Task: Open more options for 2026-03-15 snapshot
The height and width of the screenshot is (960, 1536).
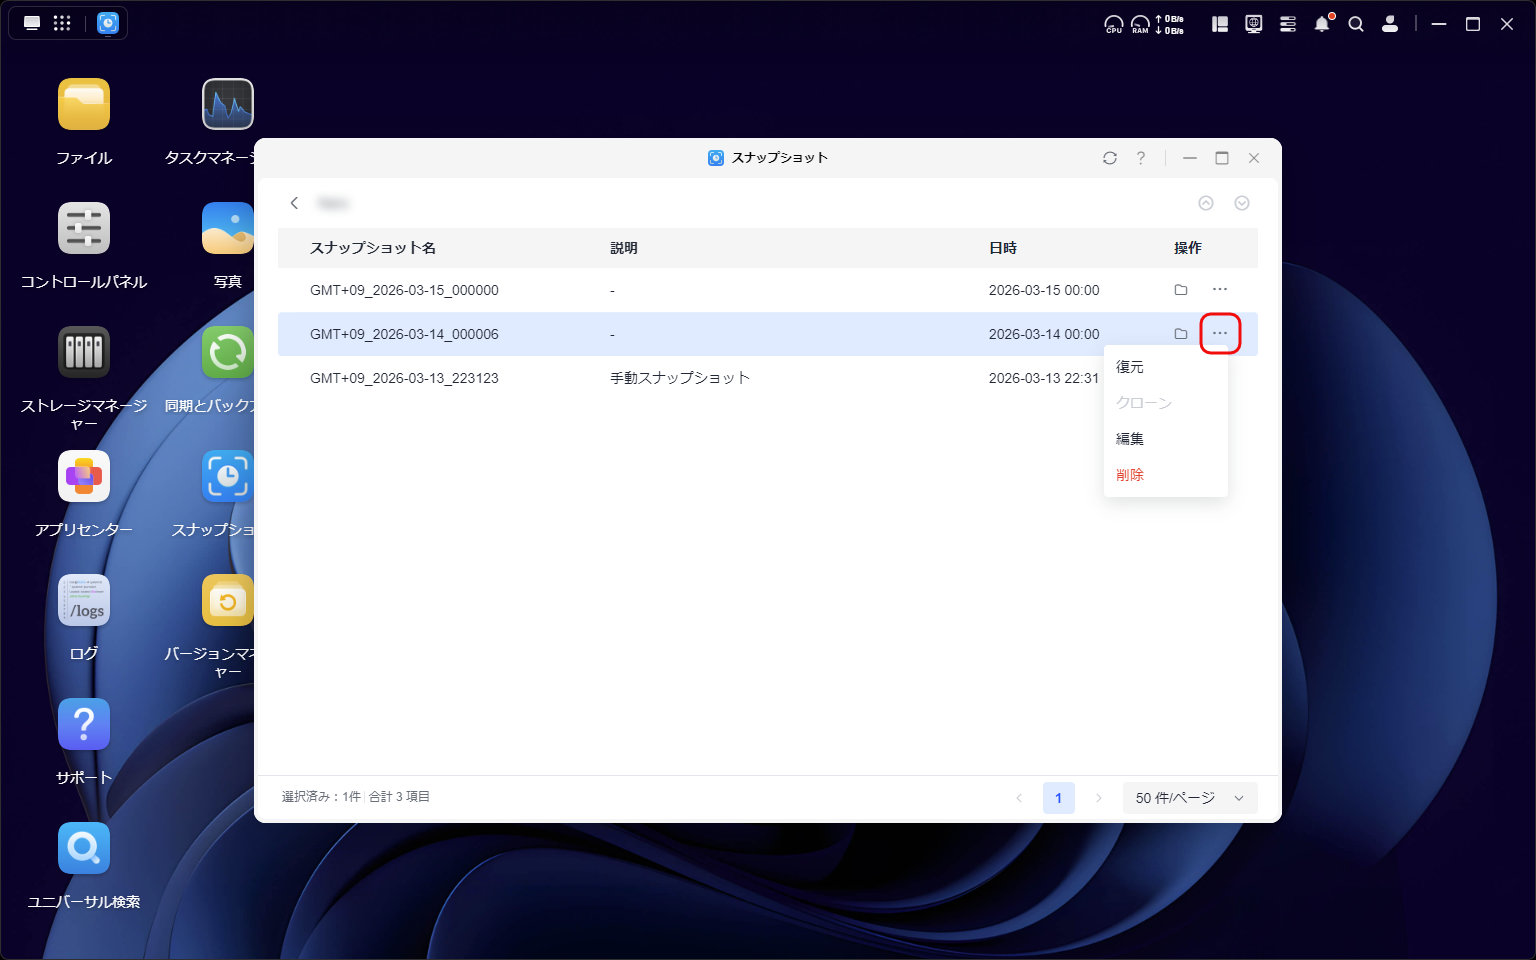Action: 1219,290
